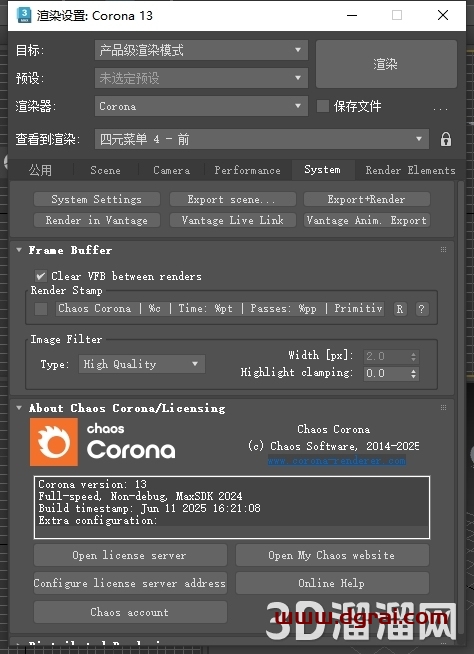Enable the 保存文件 checkbox

tap(323, 106)
